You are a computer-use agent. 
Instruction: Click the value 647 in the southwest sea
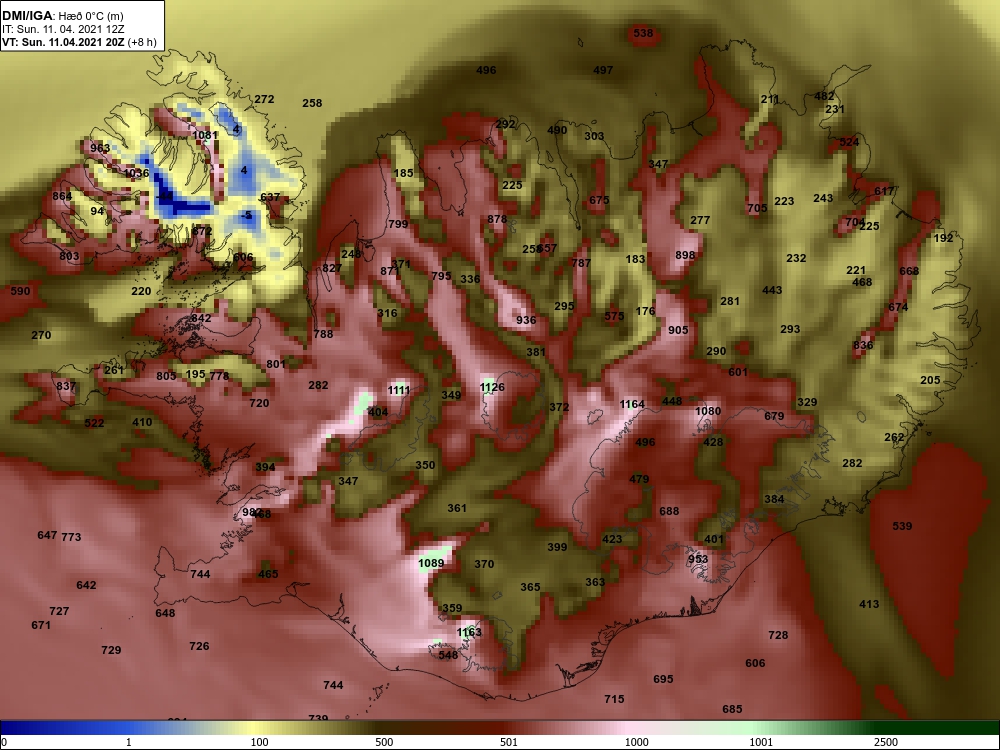47,535
